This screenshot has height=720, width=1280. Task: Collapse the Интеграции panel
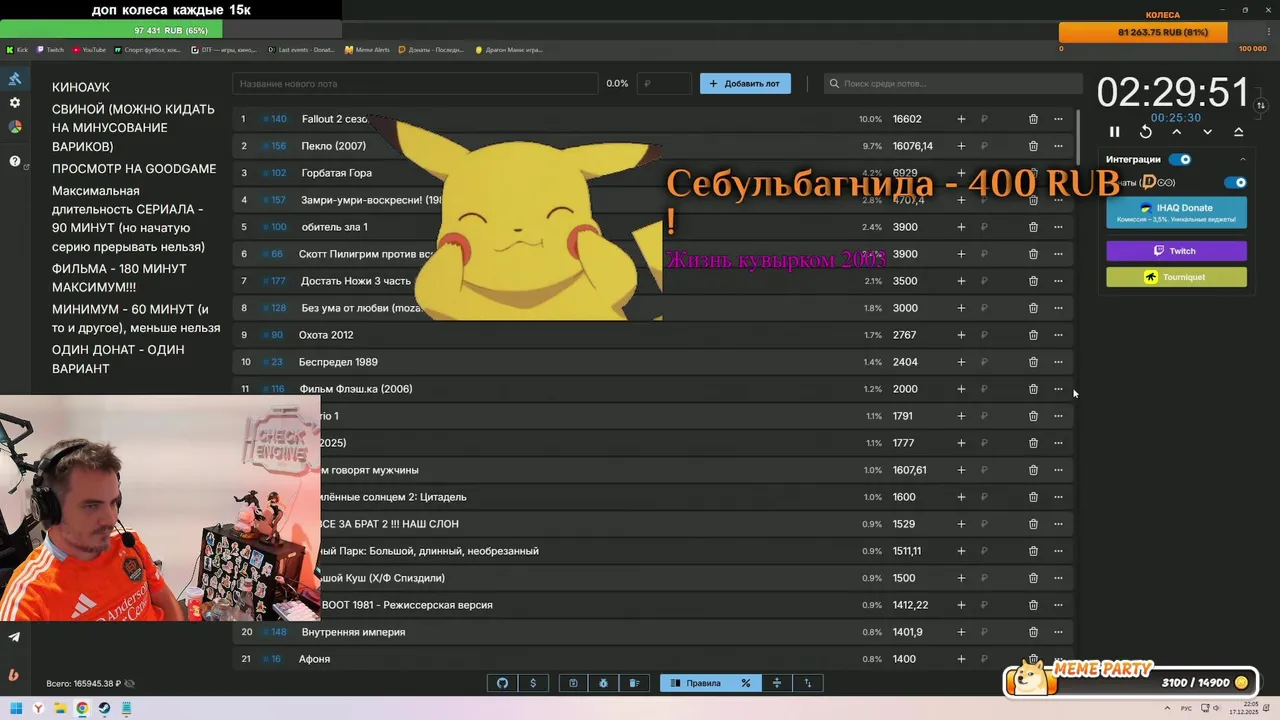[x=1242, y=159]
